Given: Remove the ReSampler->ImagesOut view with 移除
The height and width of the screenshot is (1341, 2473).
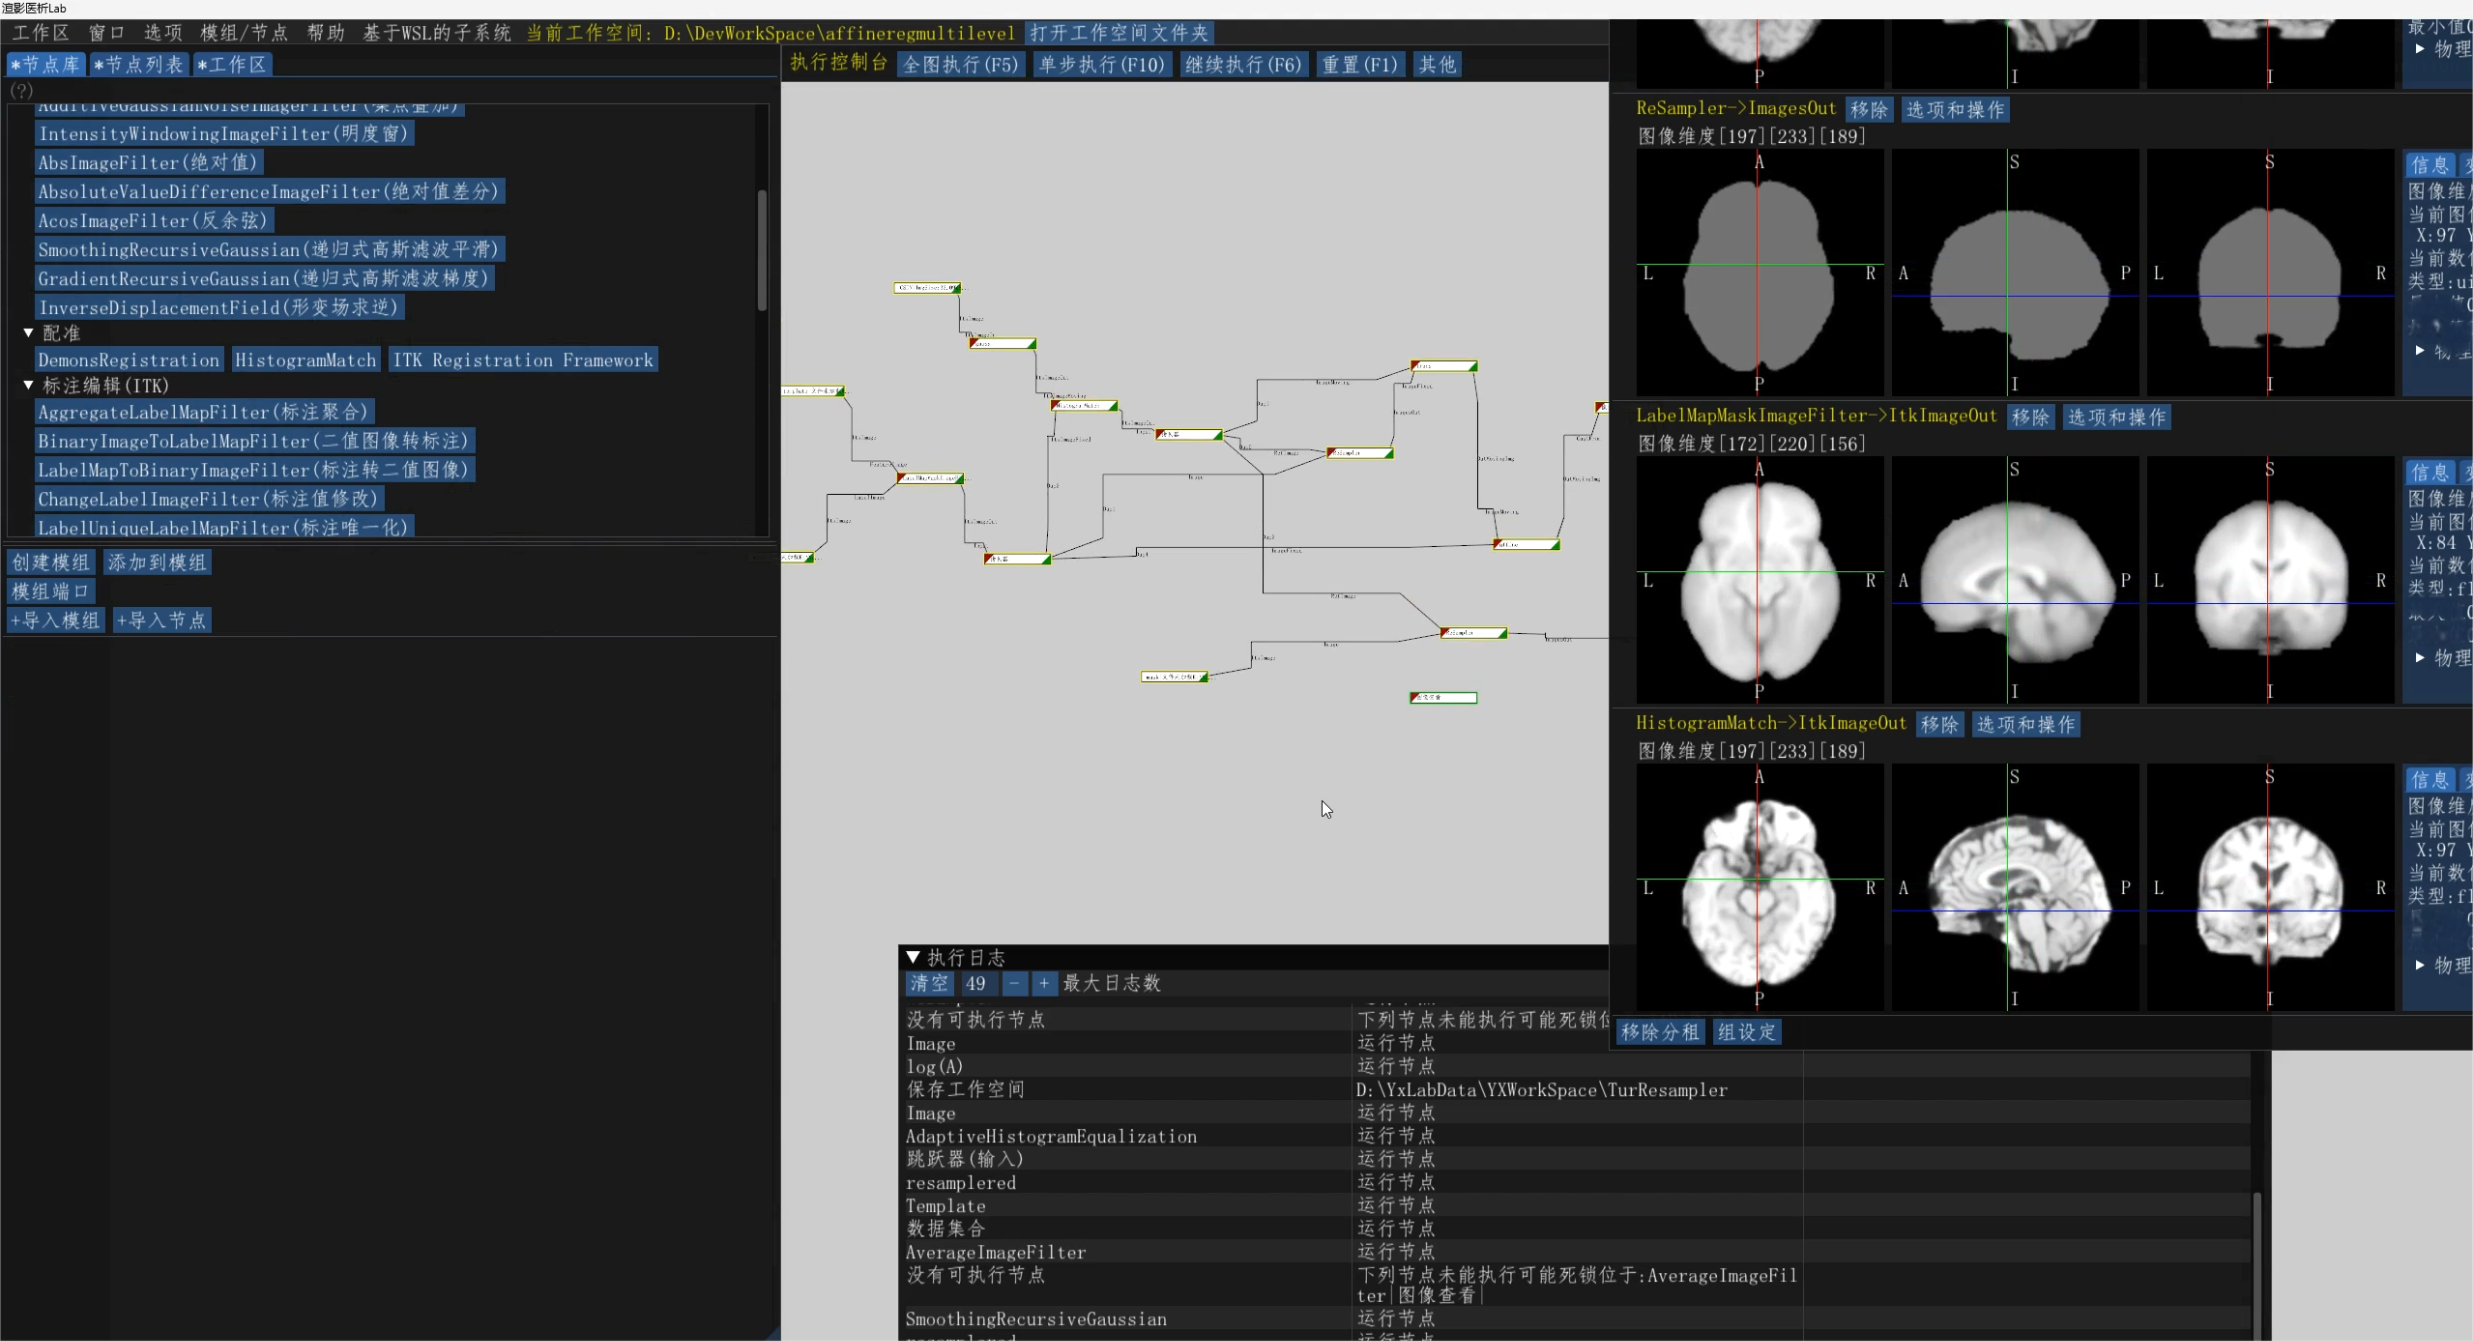Looking at the screenshot, I should tap(1869, 109).
